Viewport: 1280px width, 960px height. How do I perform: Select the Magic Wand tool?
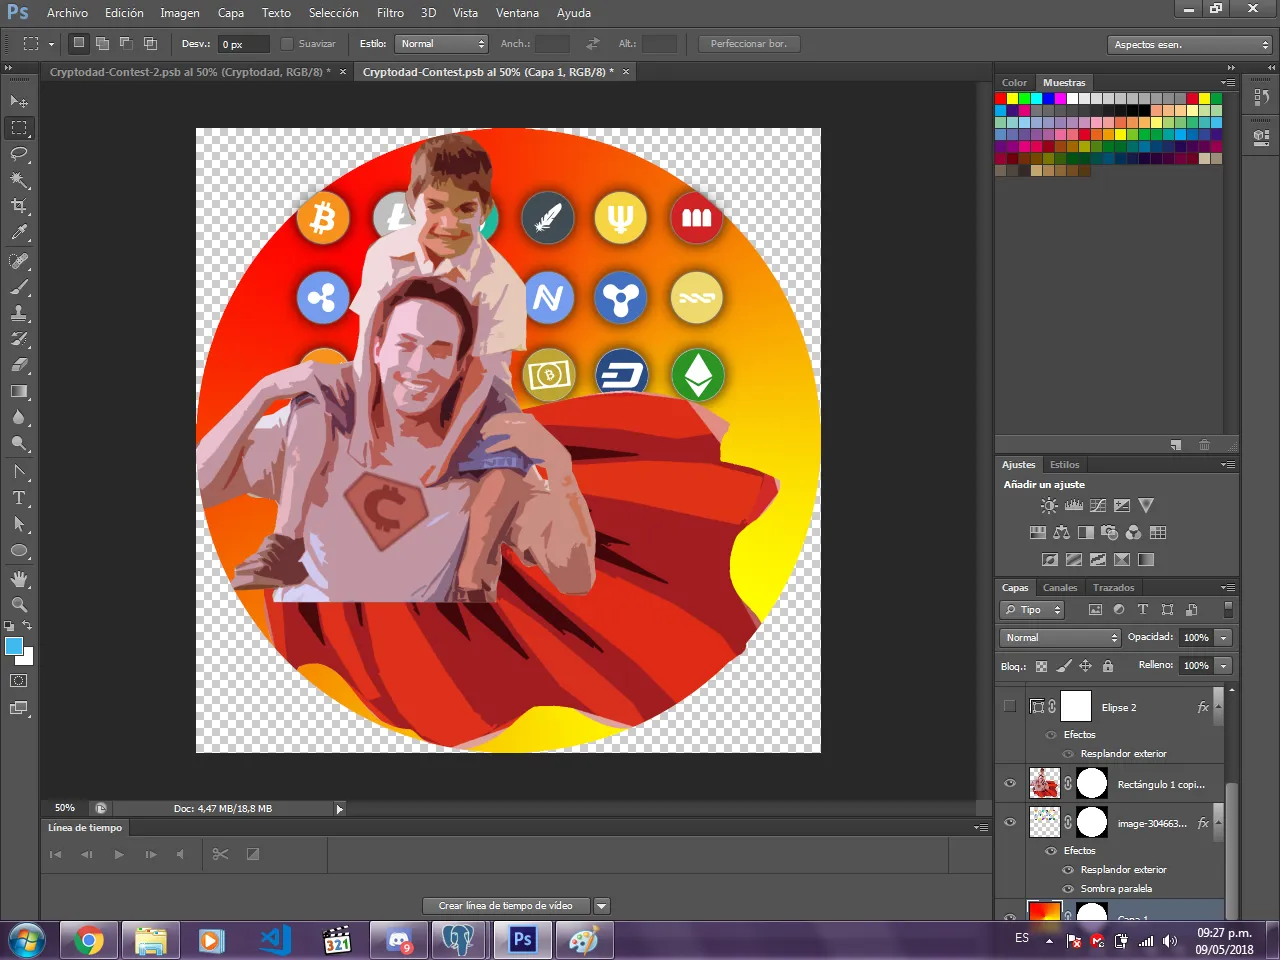click(19, 180)
